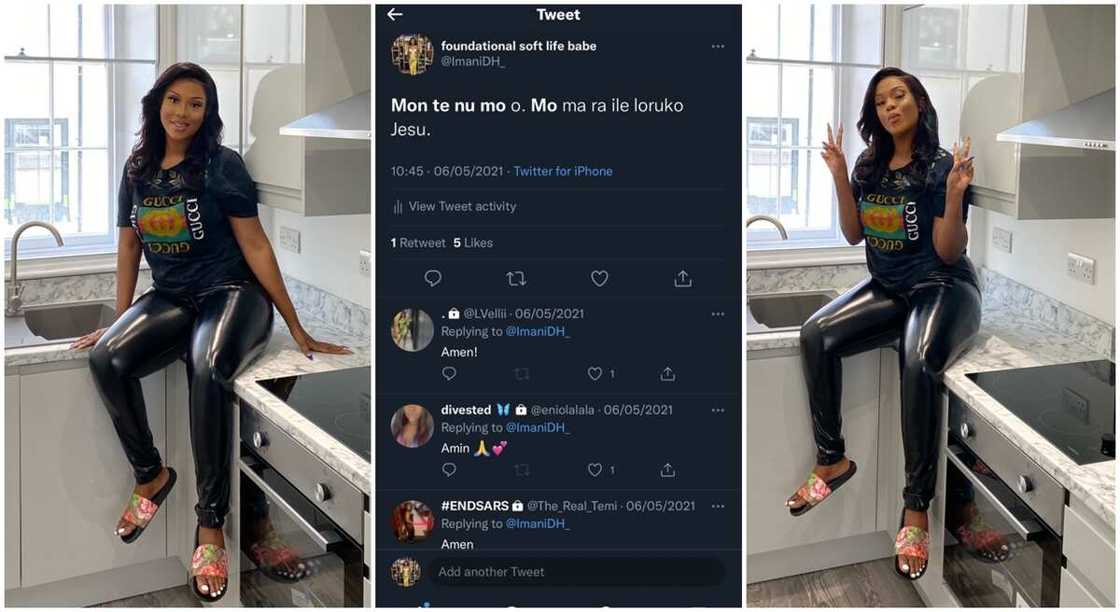Reply to divested's 'Amin' comment
Screen dimensions: 1120x612
[449, 470]
